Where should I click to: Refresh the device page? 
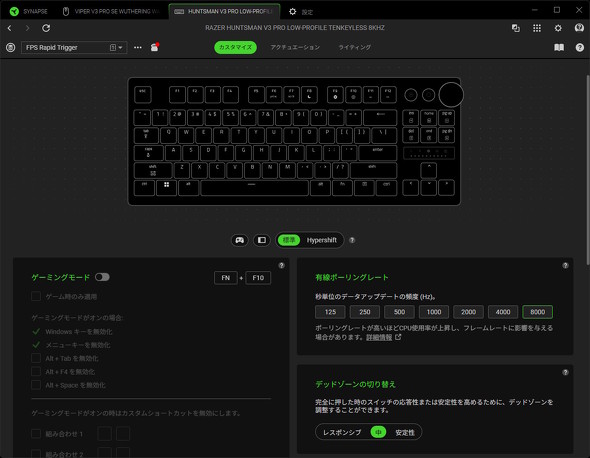point(46,28)
